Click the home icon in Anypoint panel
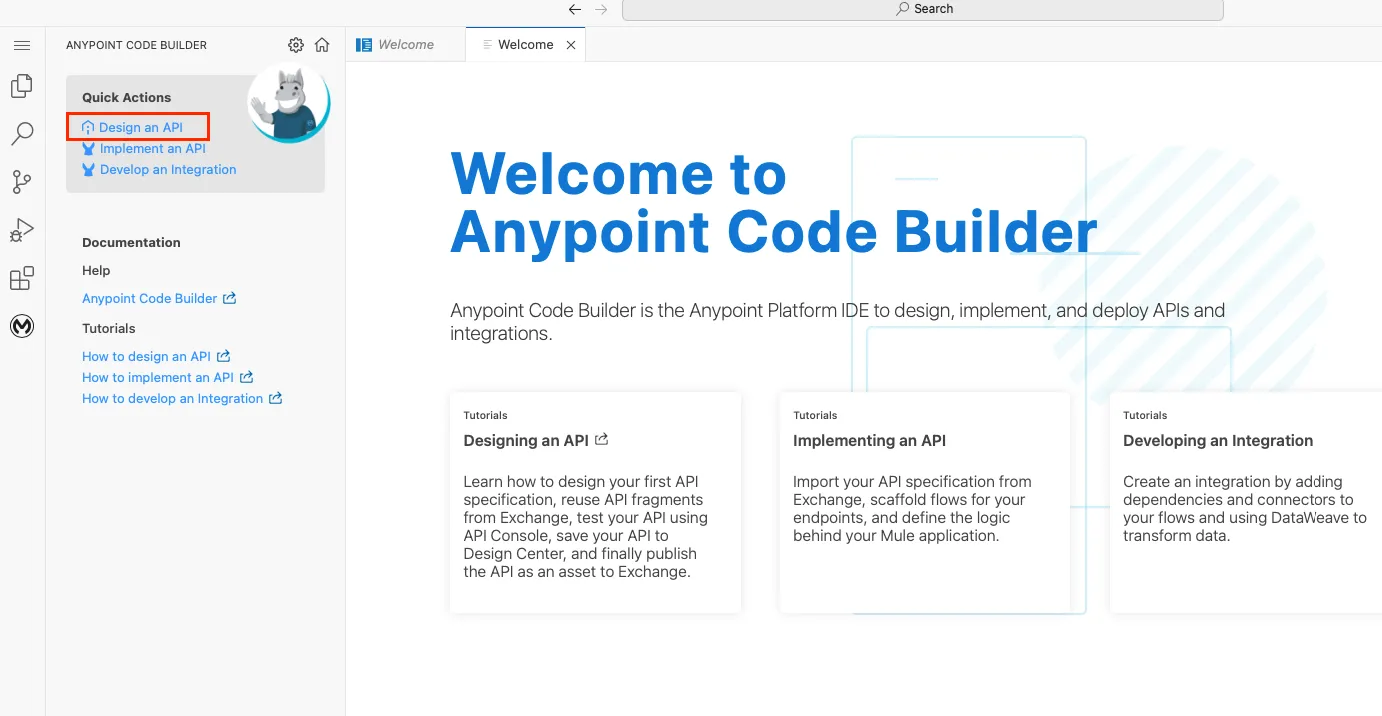The image size is (1382, 716). [x=322, y=45]
